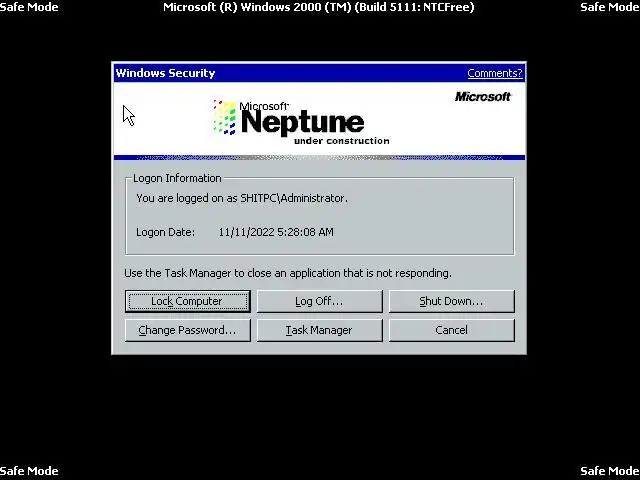Click the 'Logon Date:' label

click(165, 232)
